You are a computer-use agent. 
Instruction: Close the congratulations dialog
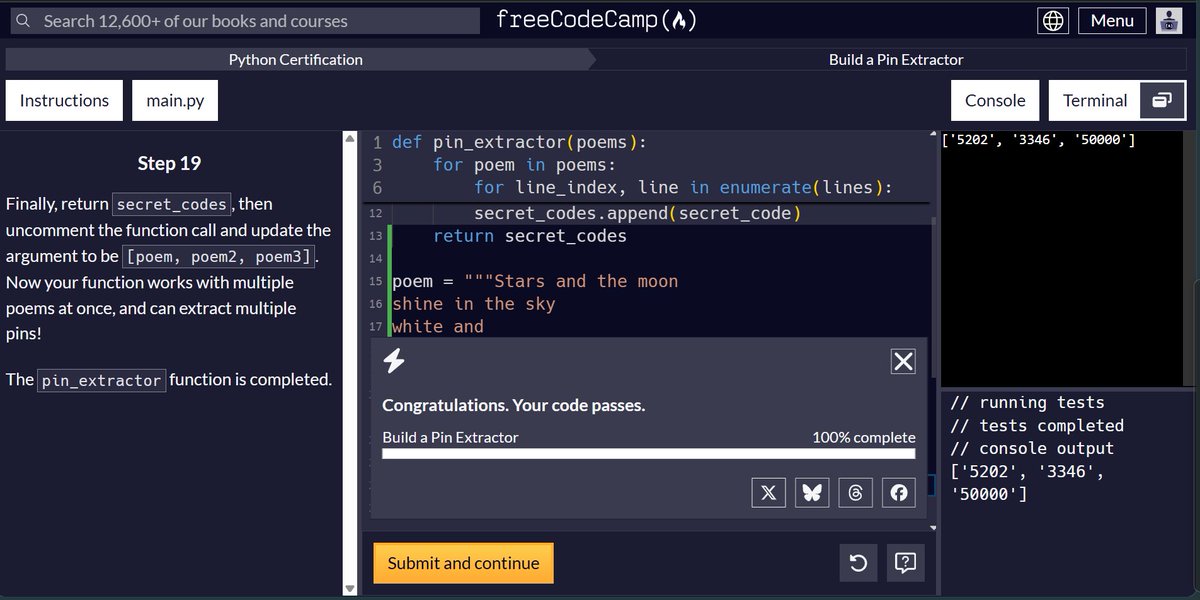903,362
